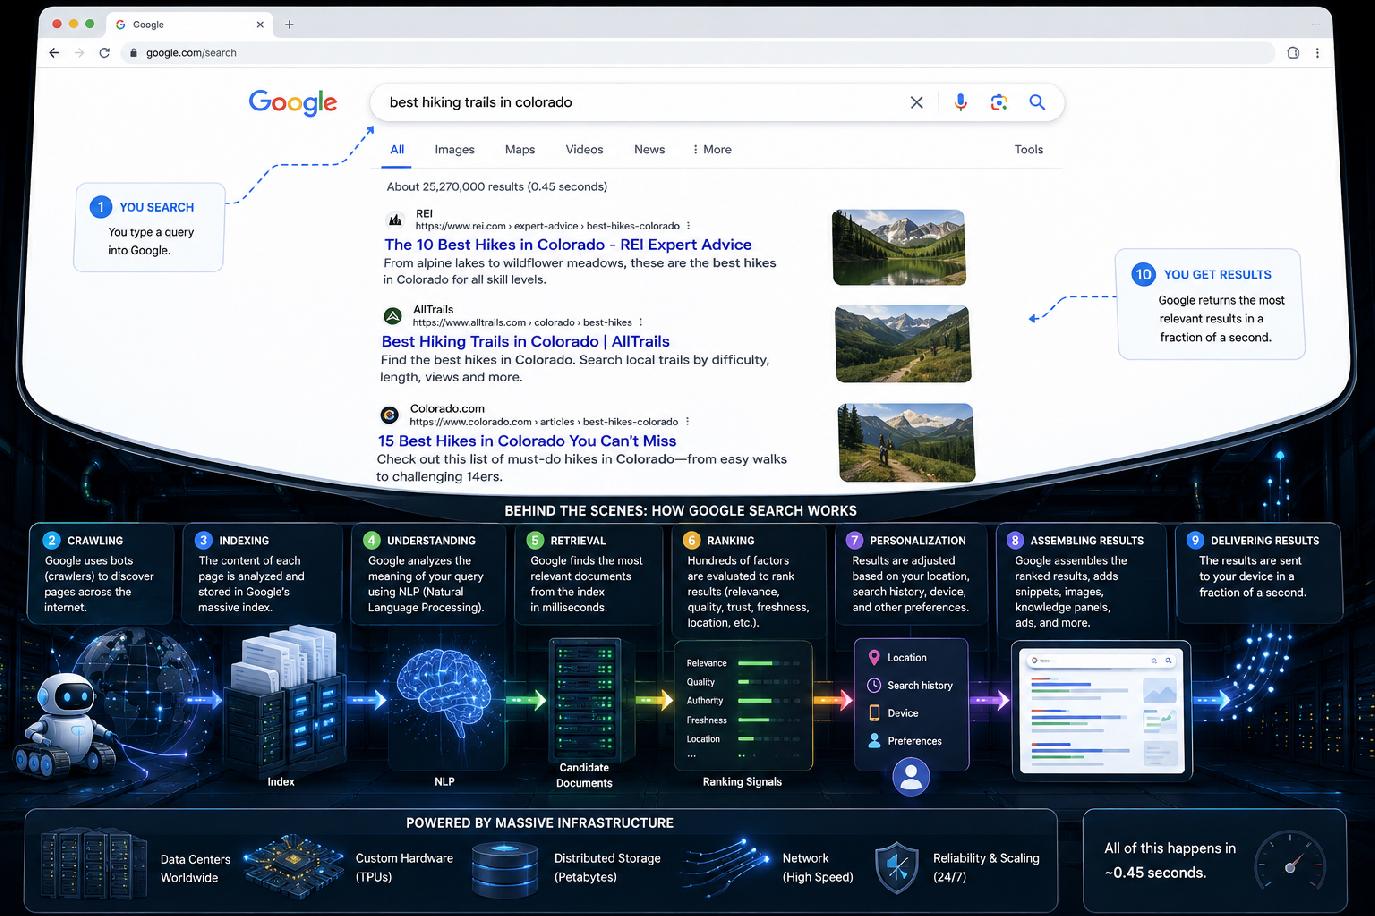Click the speedometer gauge icon
Image resolution: width=1375 pixels, height=916 pixels.
point(1290,865)
